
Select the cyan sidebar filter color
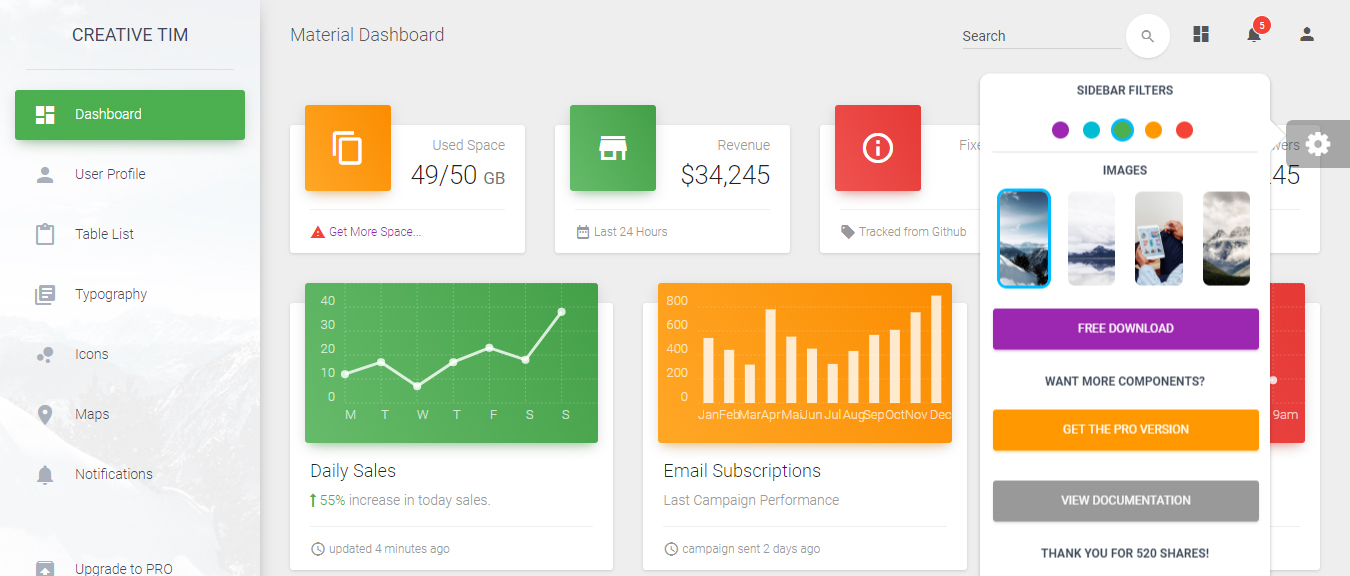point(1092,130)
